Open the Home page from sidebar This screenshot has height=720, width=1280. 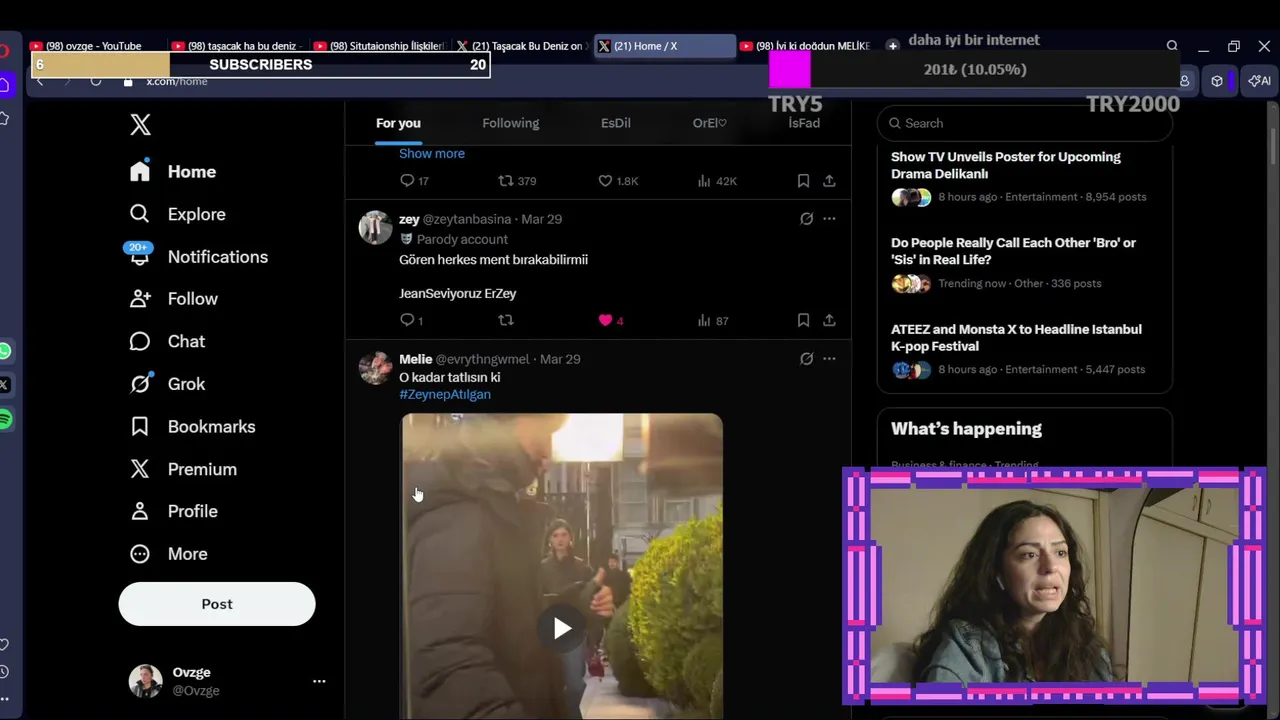[173, 172]
